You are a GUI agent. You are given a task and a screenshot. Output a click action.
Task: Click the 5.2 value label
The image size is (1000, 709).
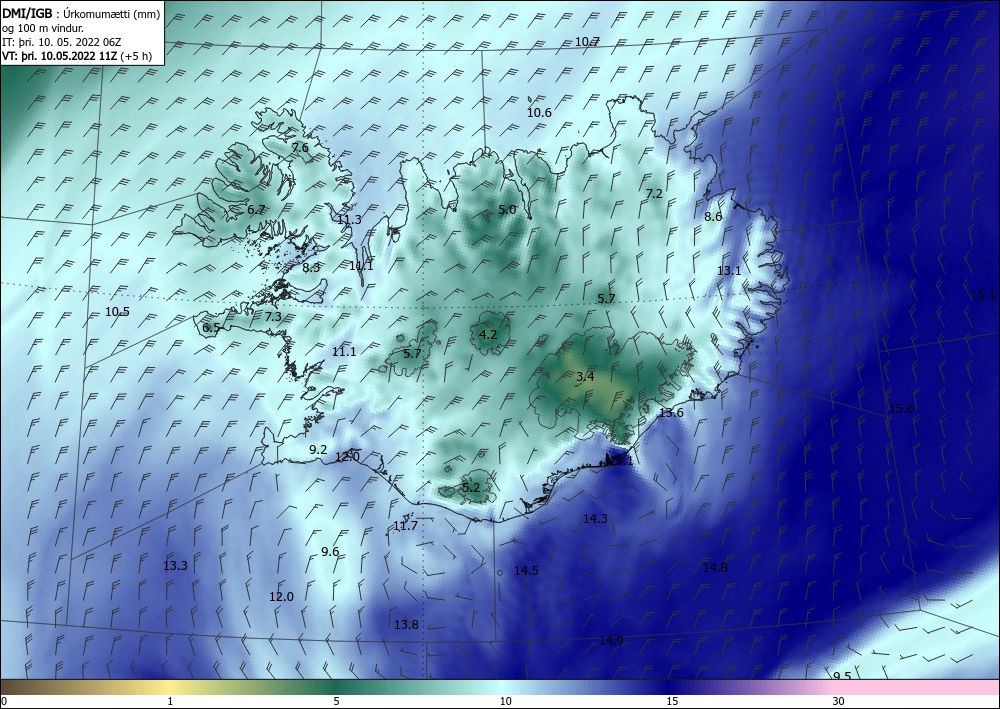pos(471,488)
